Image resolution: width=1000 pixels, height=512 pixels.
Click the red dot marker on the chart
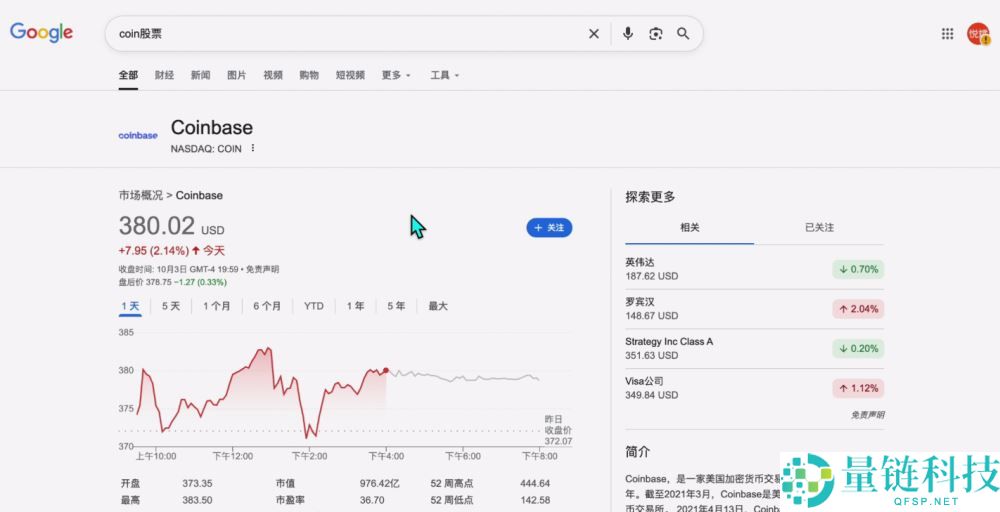point(386,370)
